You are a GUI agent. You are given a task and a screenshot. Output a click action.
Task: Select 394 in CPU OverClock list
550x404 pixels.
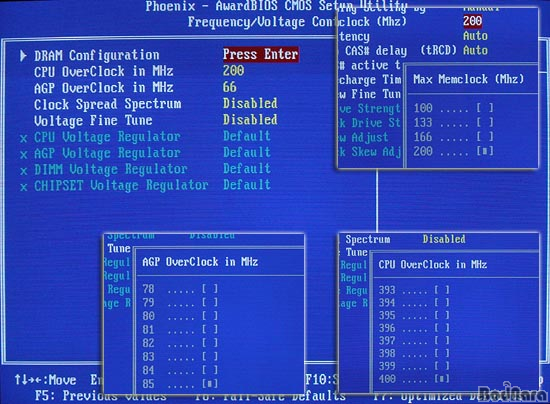[x=414, y=303]
